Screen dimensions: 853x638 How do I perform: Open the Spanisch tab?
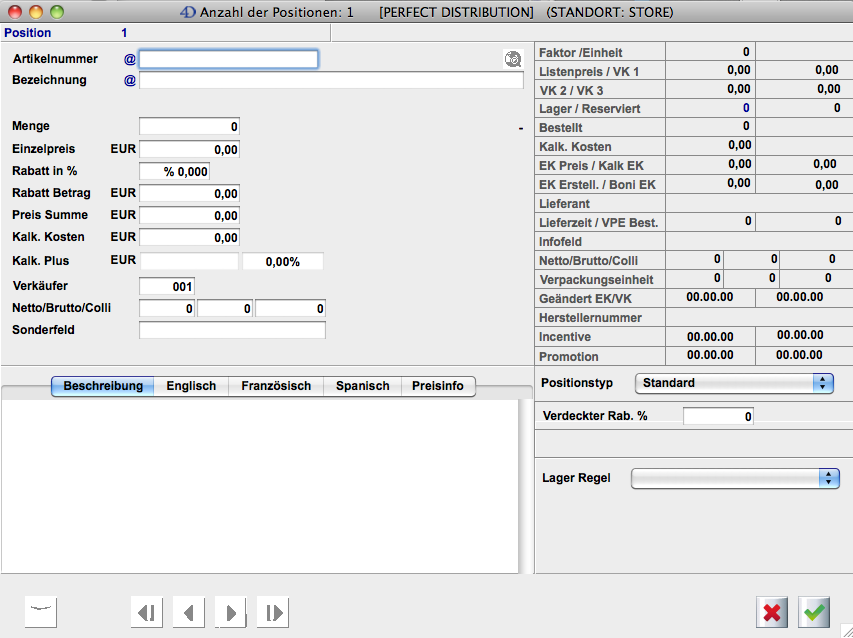(x=362, y=386)
